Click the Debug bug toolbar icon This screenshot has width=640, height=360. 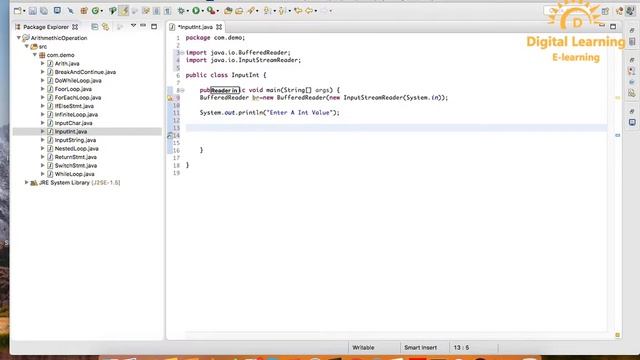click(x=181, y=11)
